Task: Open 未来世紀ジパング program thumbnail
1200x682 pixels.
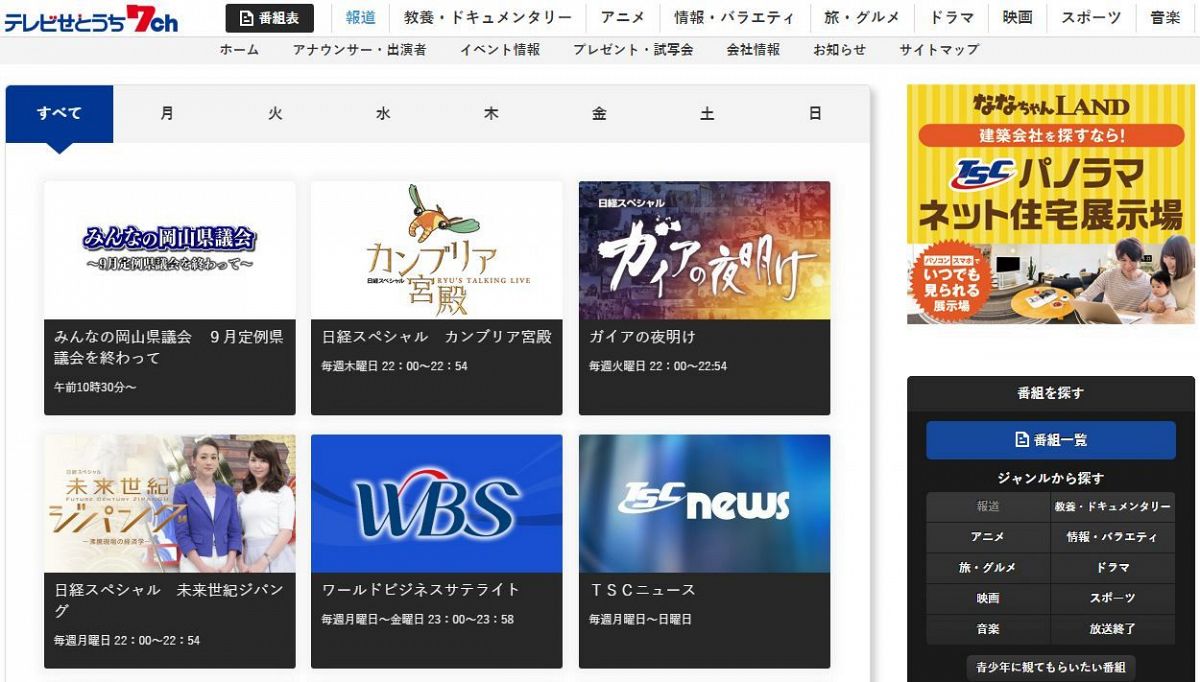Action: 170,503
